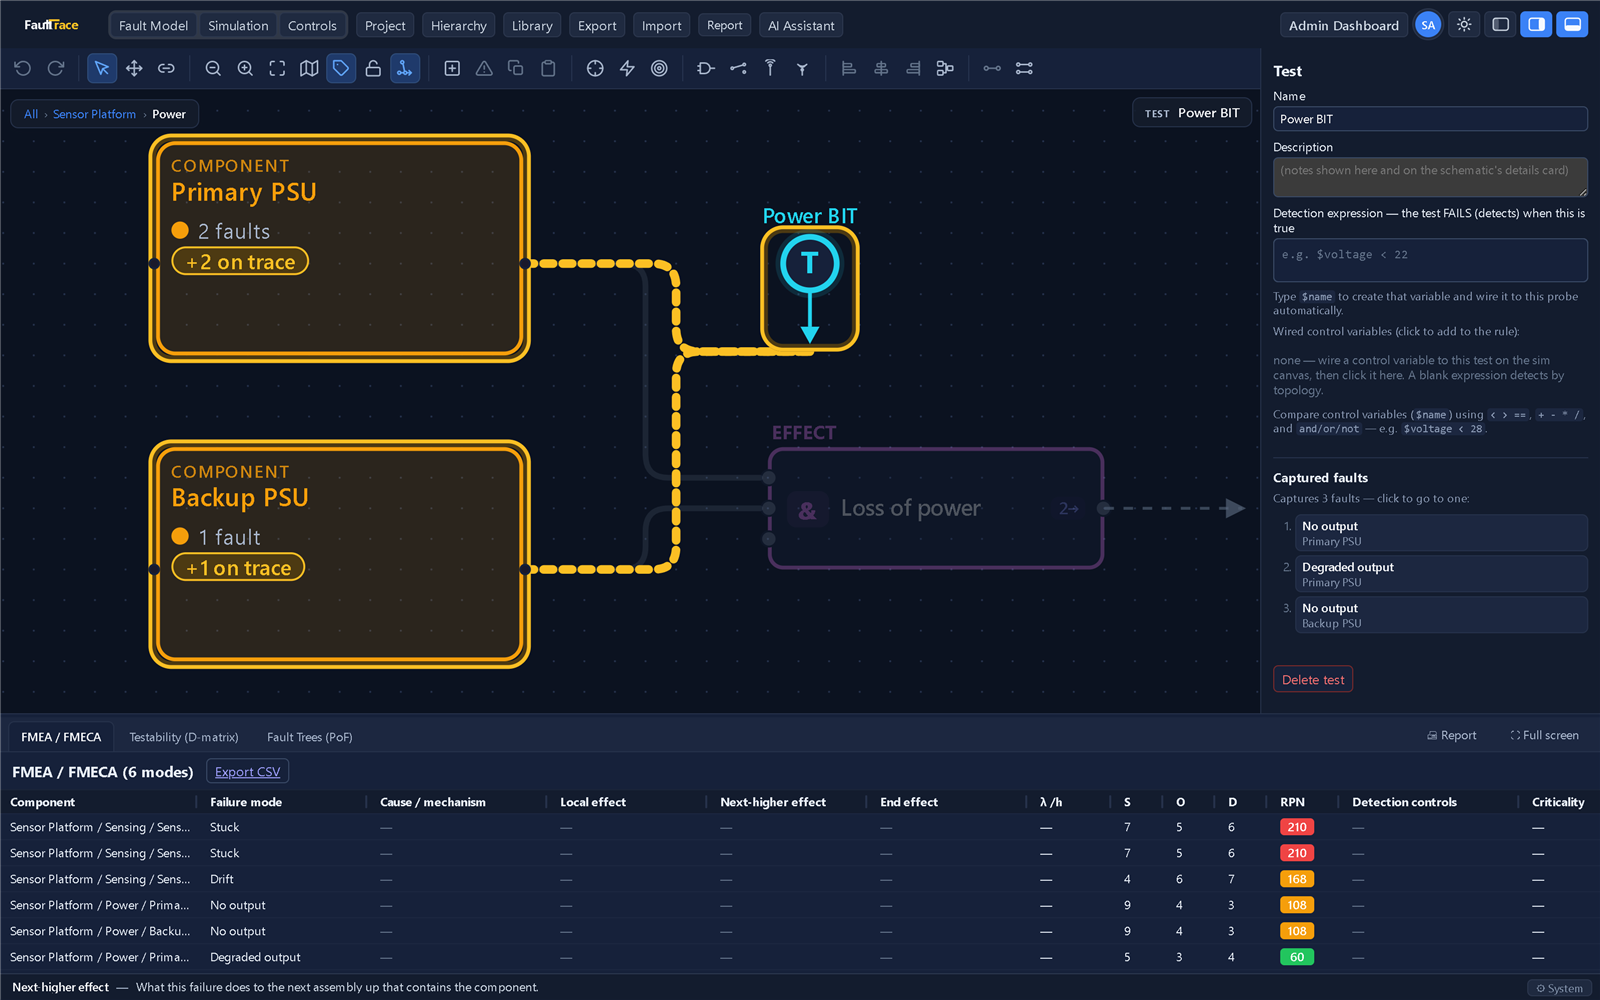Toggle the left sidebar panel
The height and width of the screenshot is (1000, 1600).
1501,25
